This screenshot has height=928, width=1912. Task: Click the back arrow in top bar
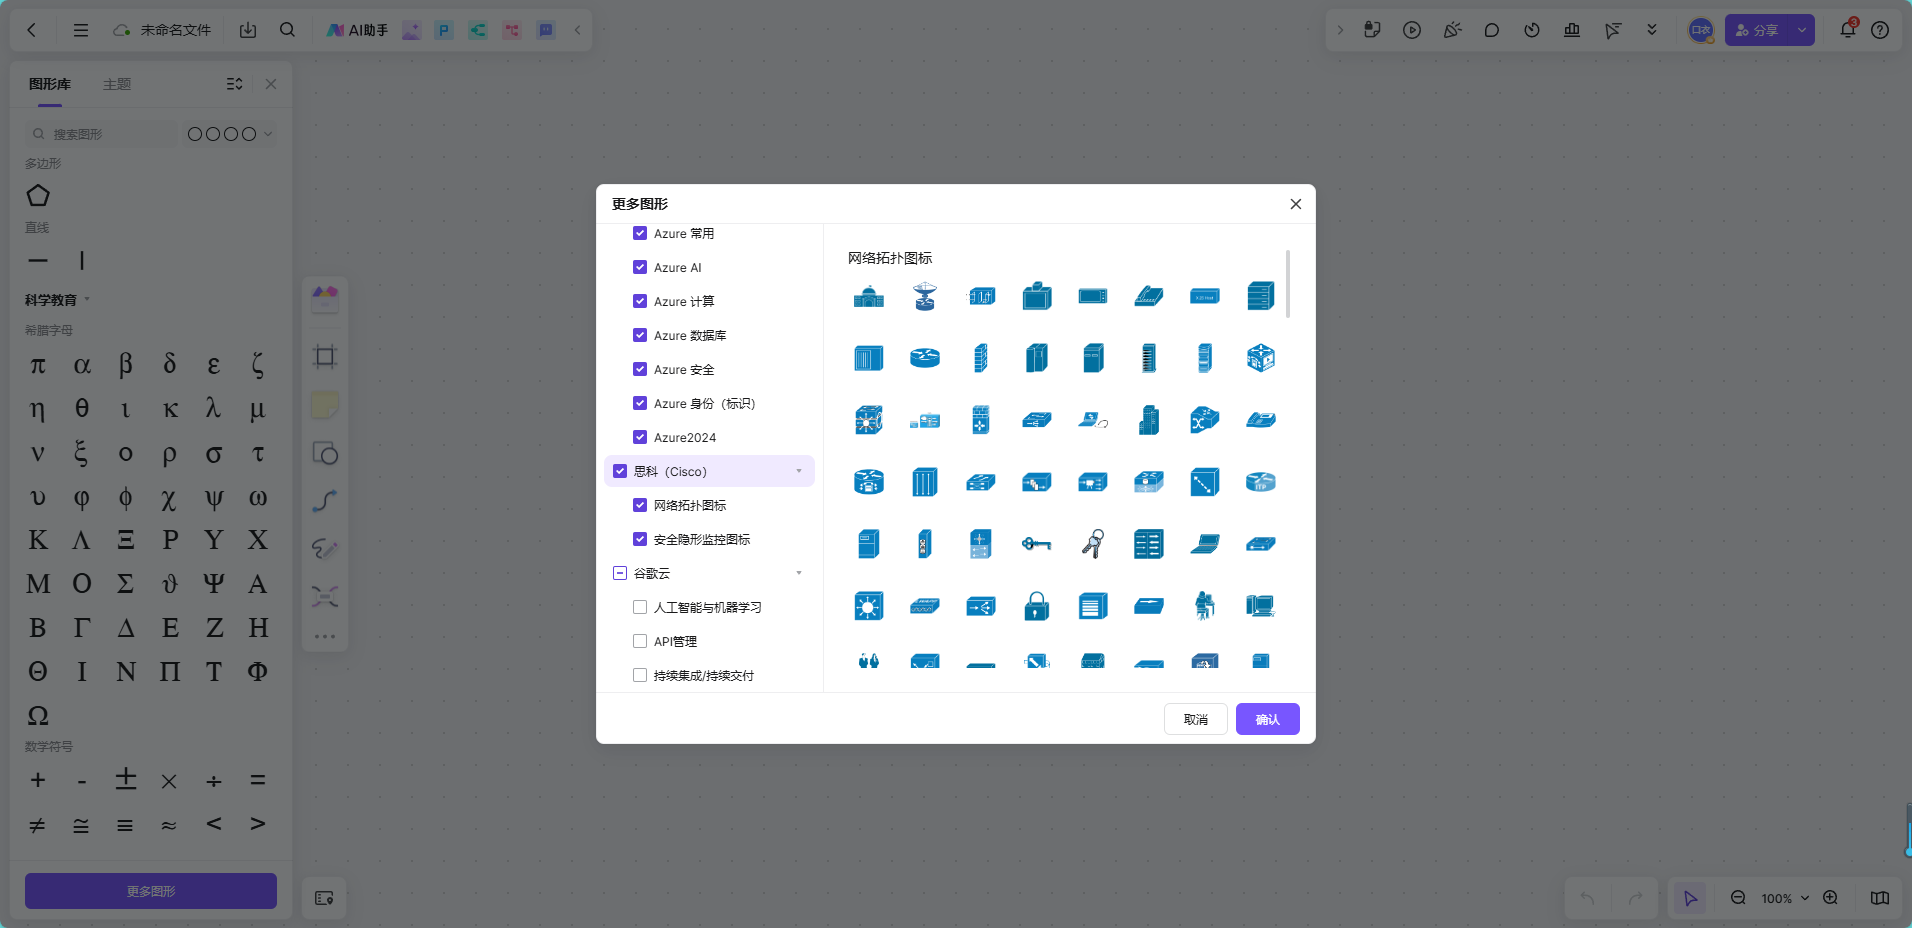[x=32, y=30]
